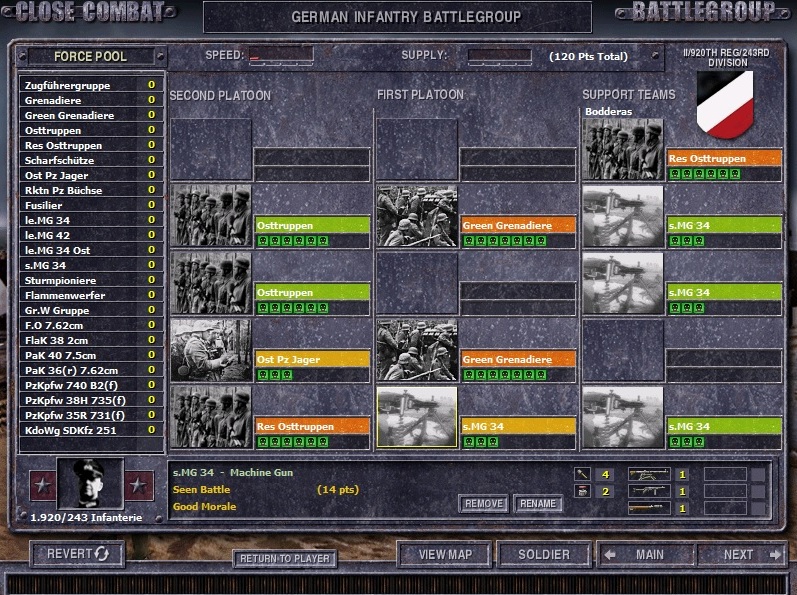Click the 243rd Division shield emblem
Viewport: 797px width, 595px height.
pyautogui.click(x=725, y=104)
